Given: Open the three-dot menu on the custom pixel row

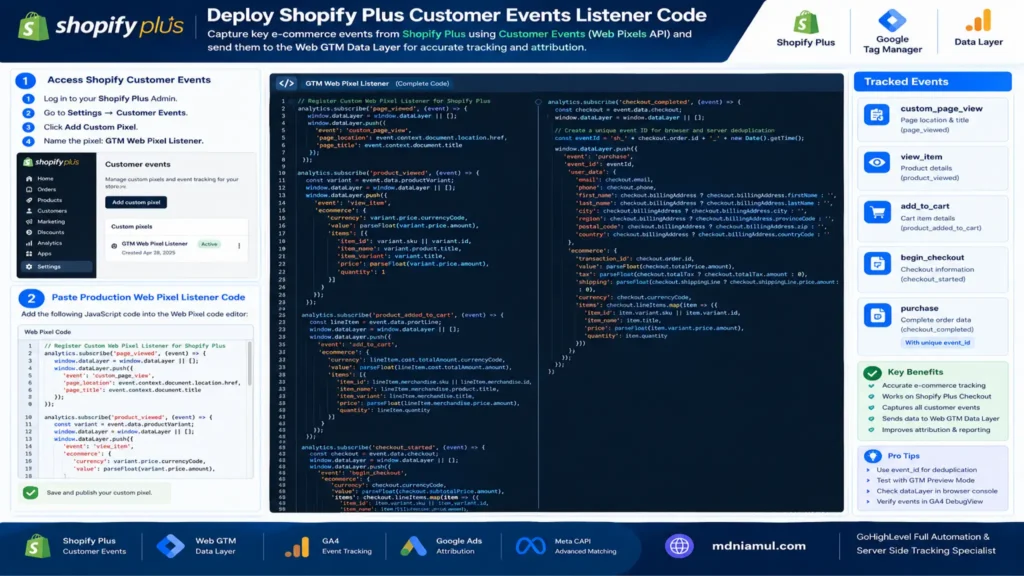Looking at the screenshot, I should 239,246.
